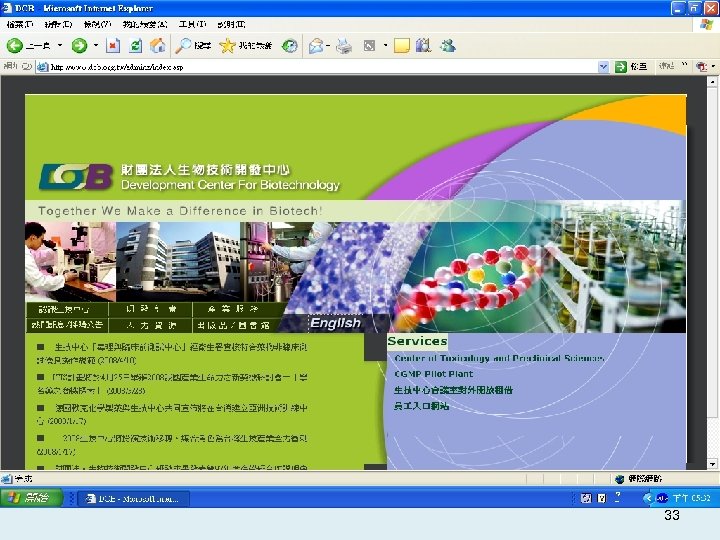Viewport: 720px width, 540px height.
Task: Click the first news item dated 2008/4/10
Action: click(x=172, y=354)
